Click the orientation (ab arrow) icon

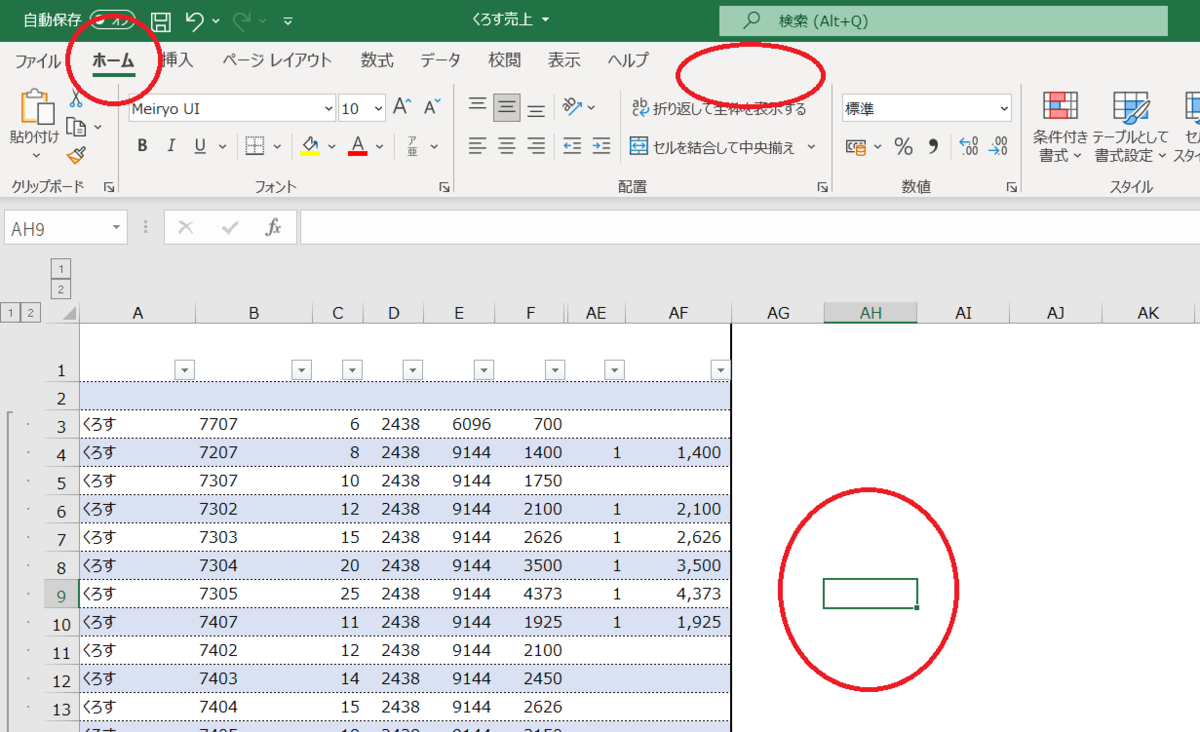click(572, 107)
